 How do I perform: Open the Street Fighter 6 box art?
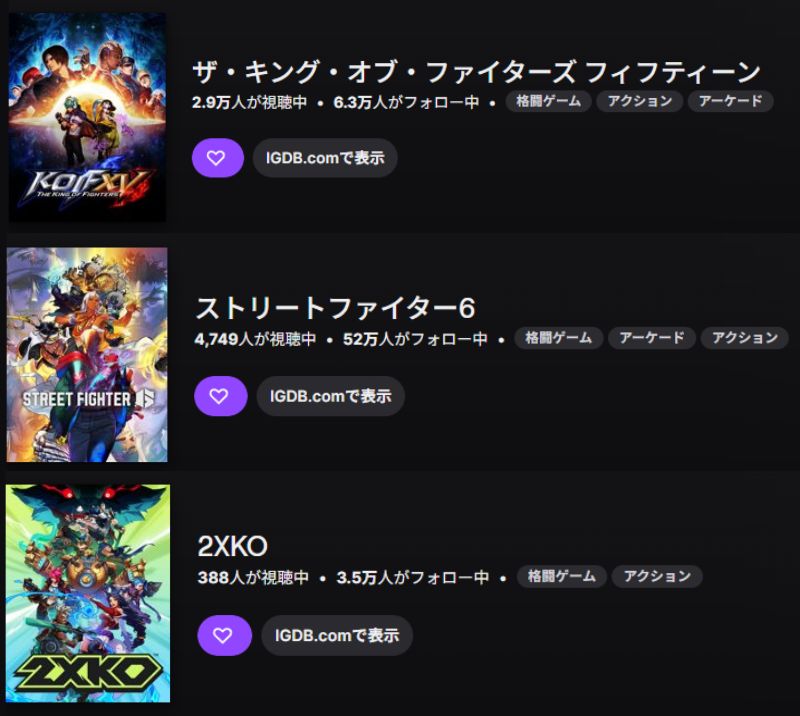click(x=87, y=355)
